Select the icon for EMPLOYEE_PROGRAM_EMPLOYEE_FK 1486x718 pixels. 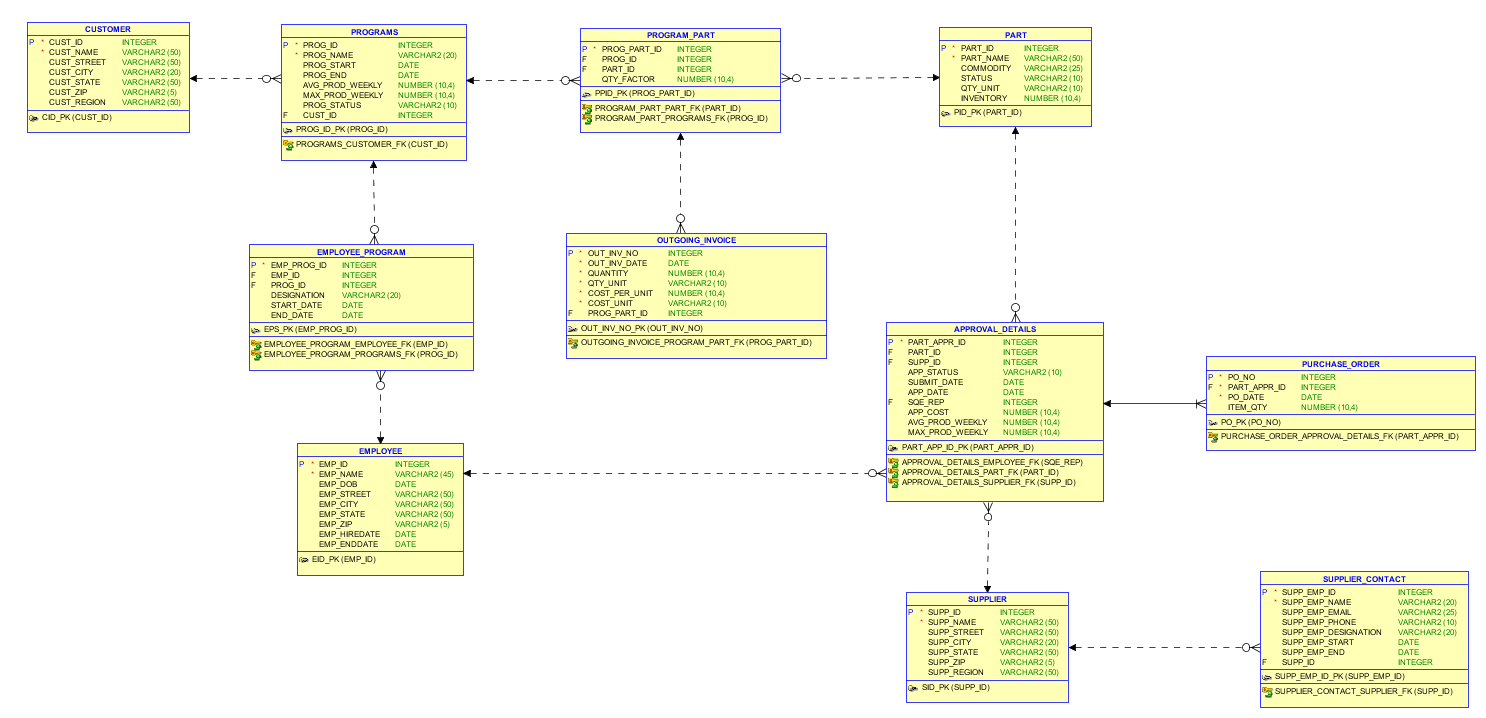(x=257, y=344)
